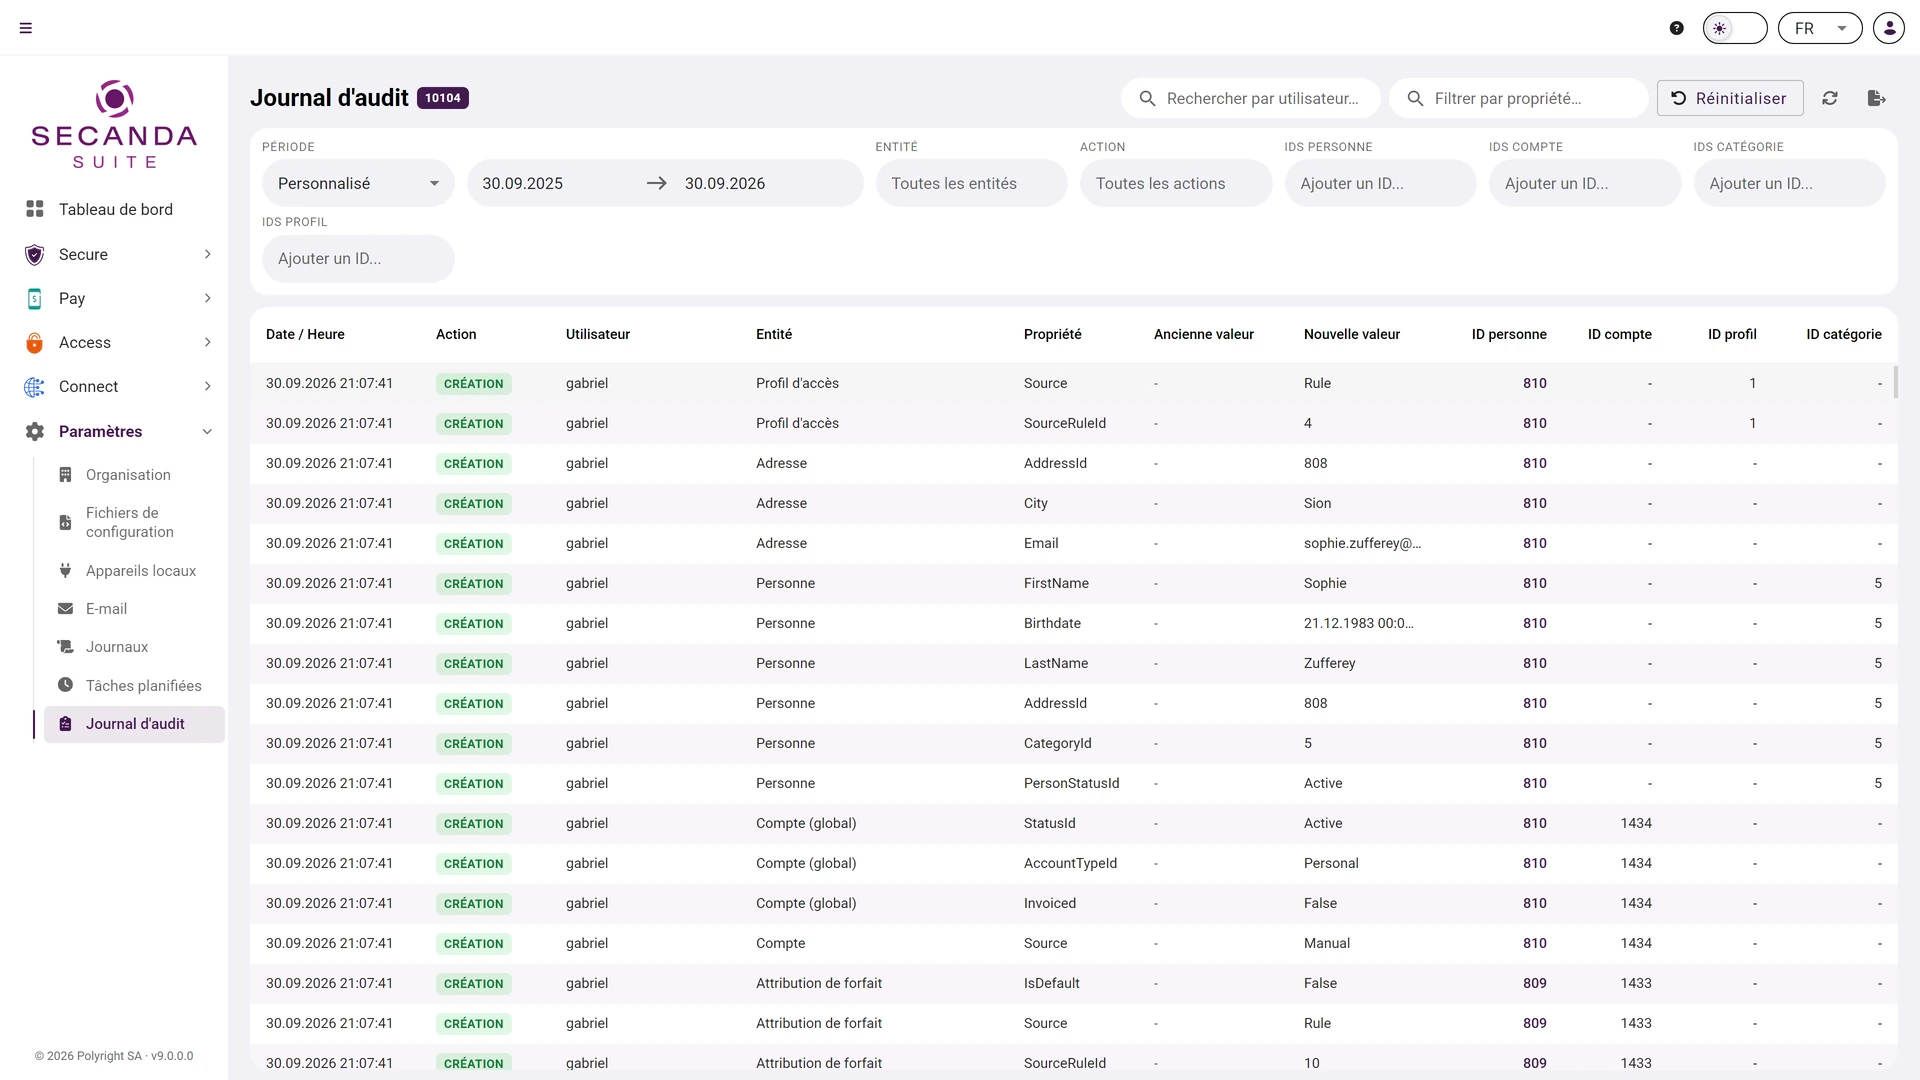Click the Journal d'audit clipboard icon

pyautogui.click(x=65, y=724)
